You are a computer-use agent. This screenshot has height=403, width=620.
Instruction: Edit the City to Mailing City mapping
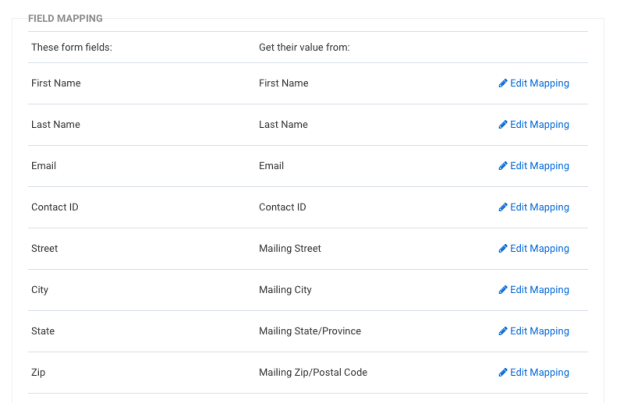539,290
